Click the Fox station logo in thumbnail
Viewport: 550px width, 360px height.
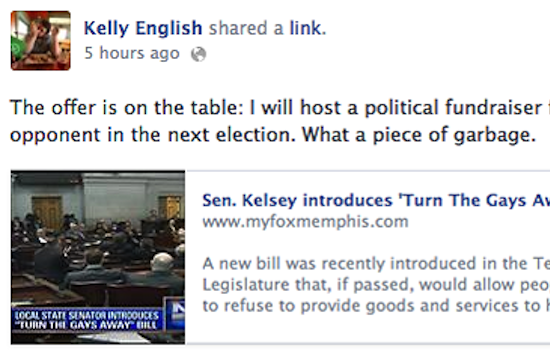(175, 312)
